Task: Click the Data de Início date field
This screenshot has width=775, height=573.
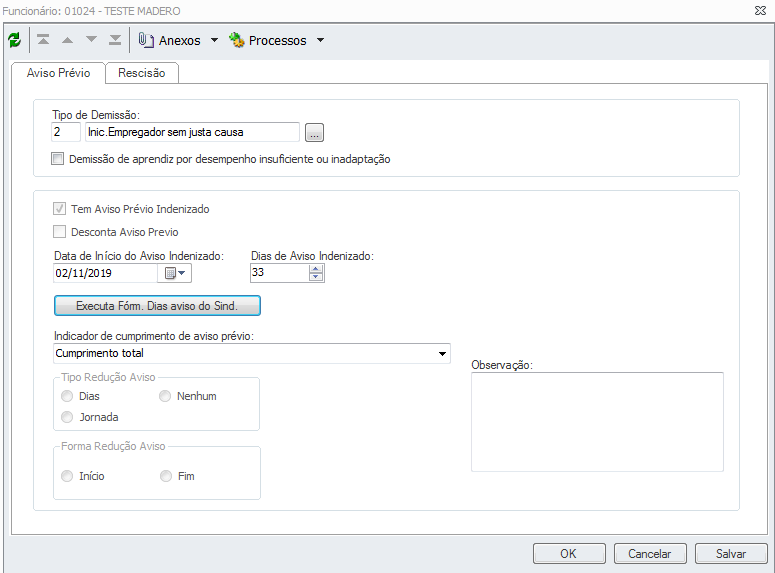Action: (x=105, y=273)
